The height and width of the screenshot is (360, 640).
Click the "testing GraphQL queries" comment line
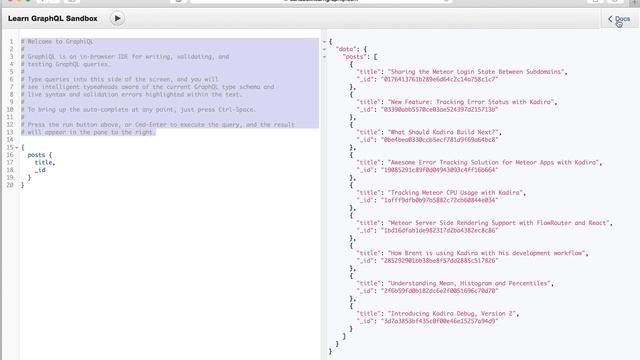tap(66, 64)
